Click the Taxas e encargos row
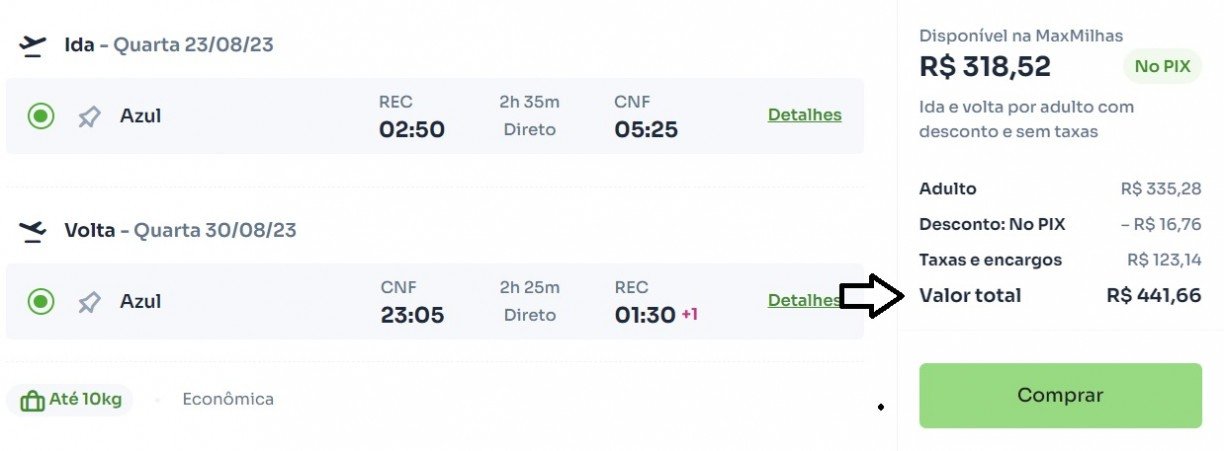 (x=1060, y=260)
